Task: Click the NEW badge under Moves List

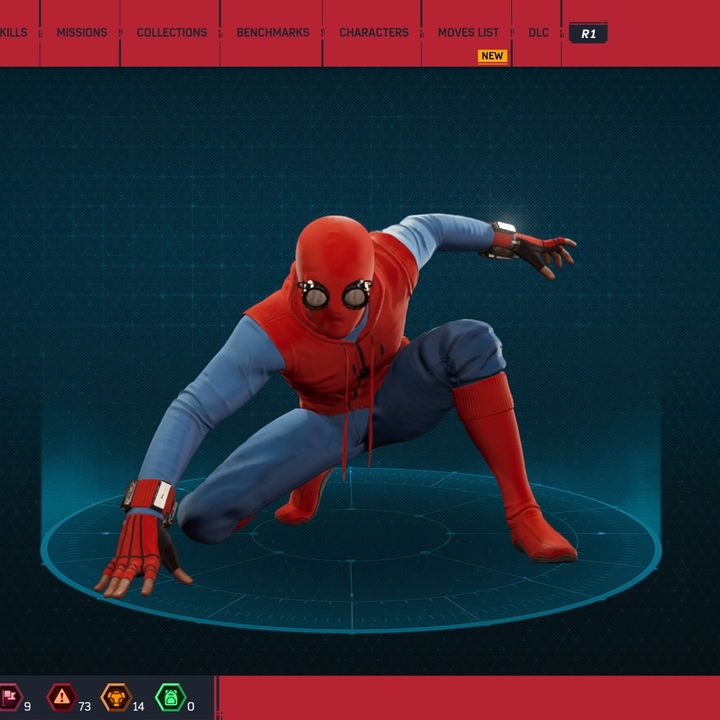Action: (492, 56)
